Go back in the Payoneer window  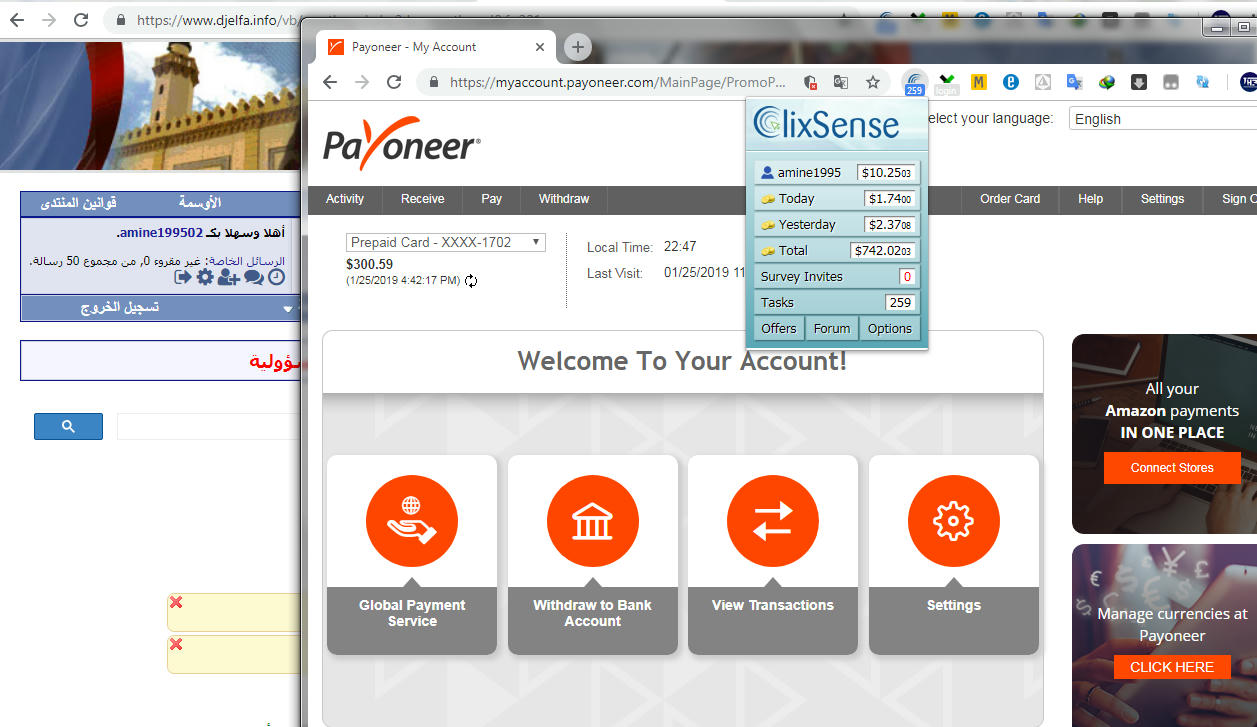[330, 82]
